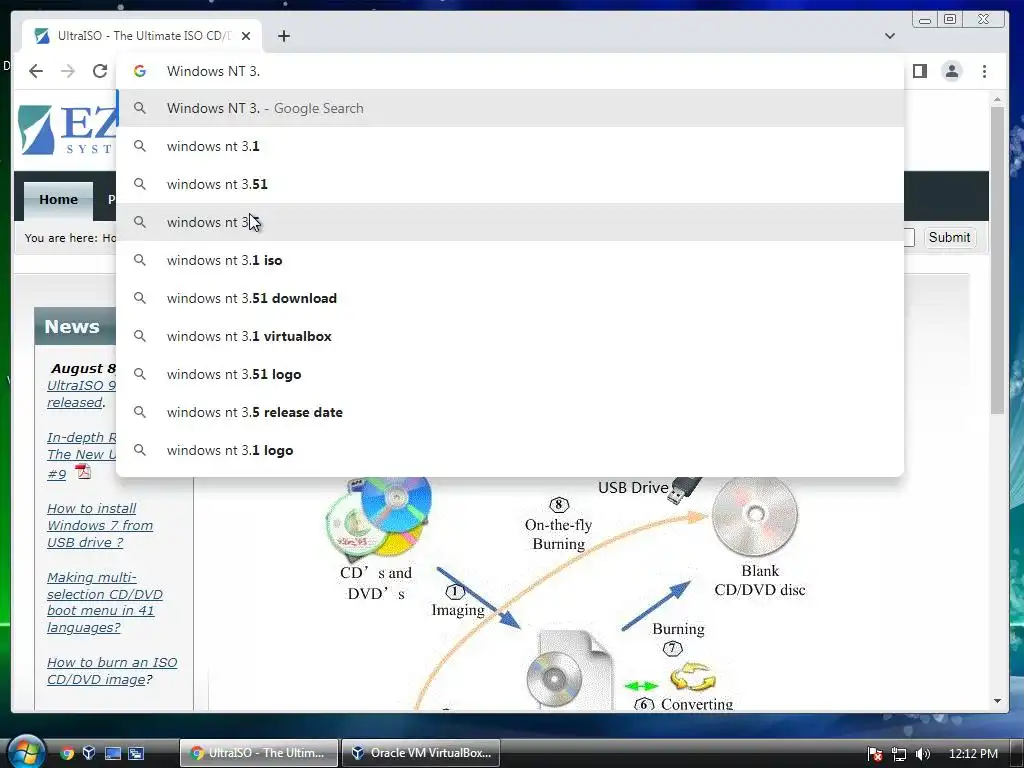The image size is (1024, 768).
Task: Click the network tray icon
Action: [x=899, y=754]
